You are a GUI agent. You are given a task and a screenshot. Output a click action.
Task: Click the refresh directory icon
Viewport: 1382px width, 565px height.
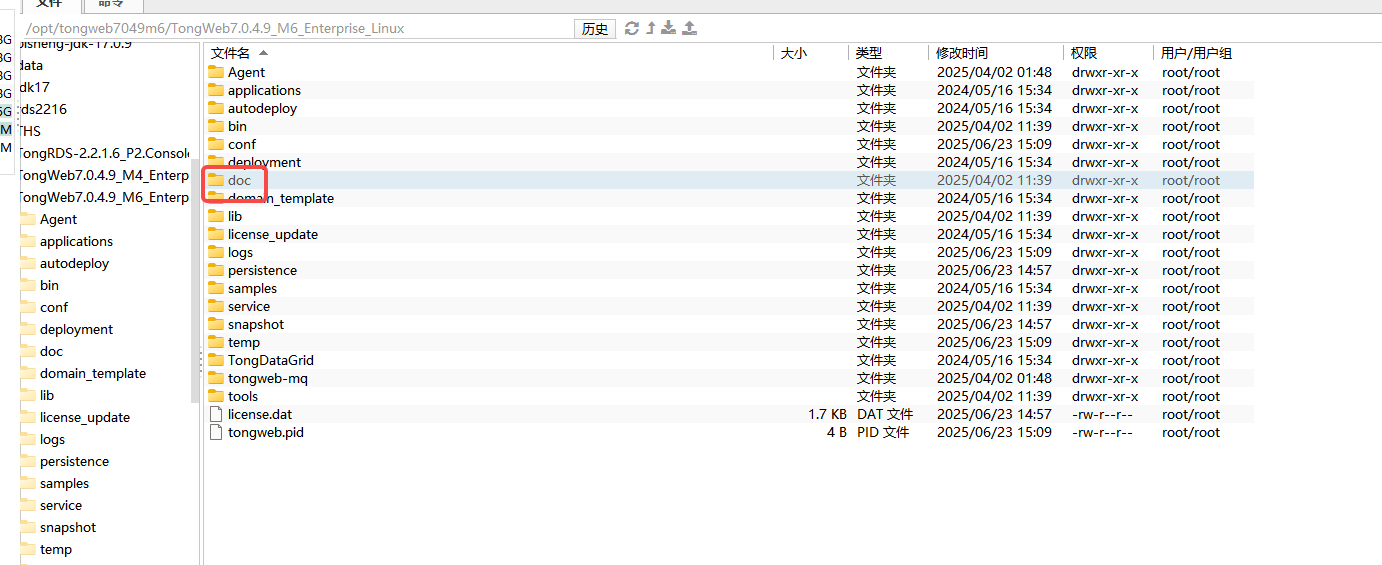click(632, 28)
